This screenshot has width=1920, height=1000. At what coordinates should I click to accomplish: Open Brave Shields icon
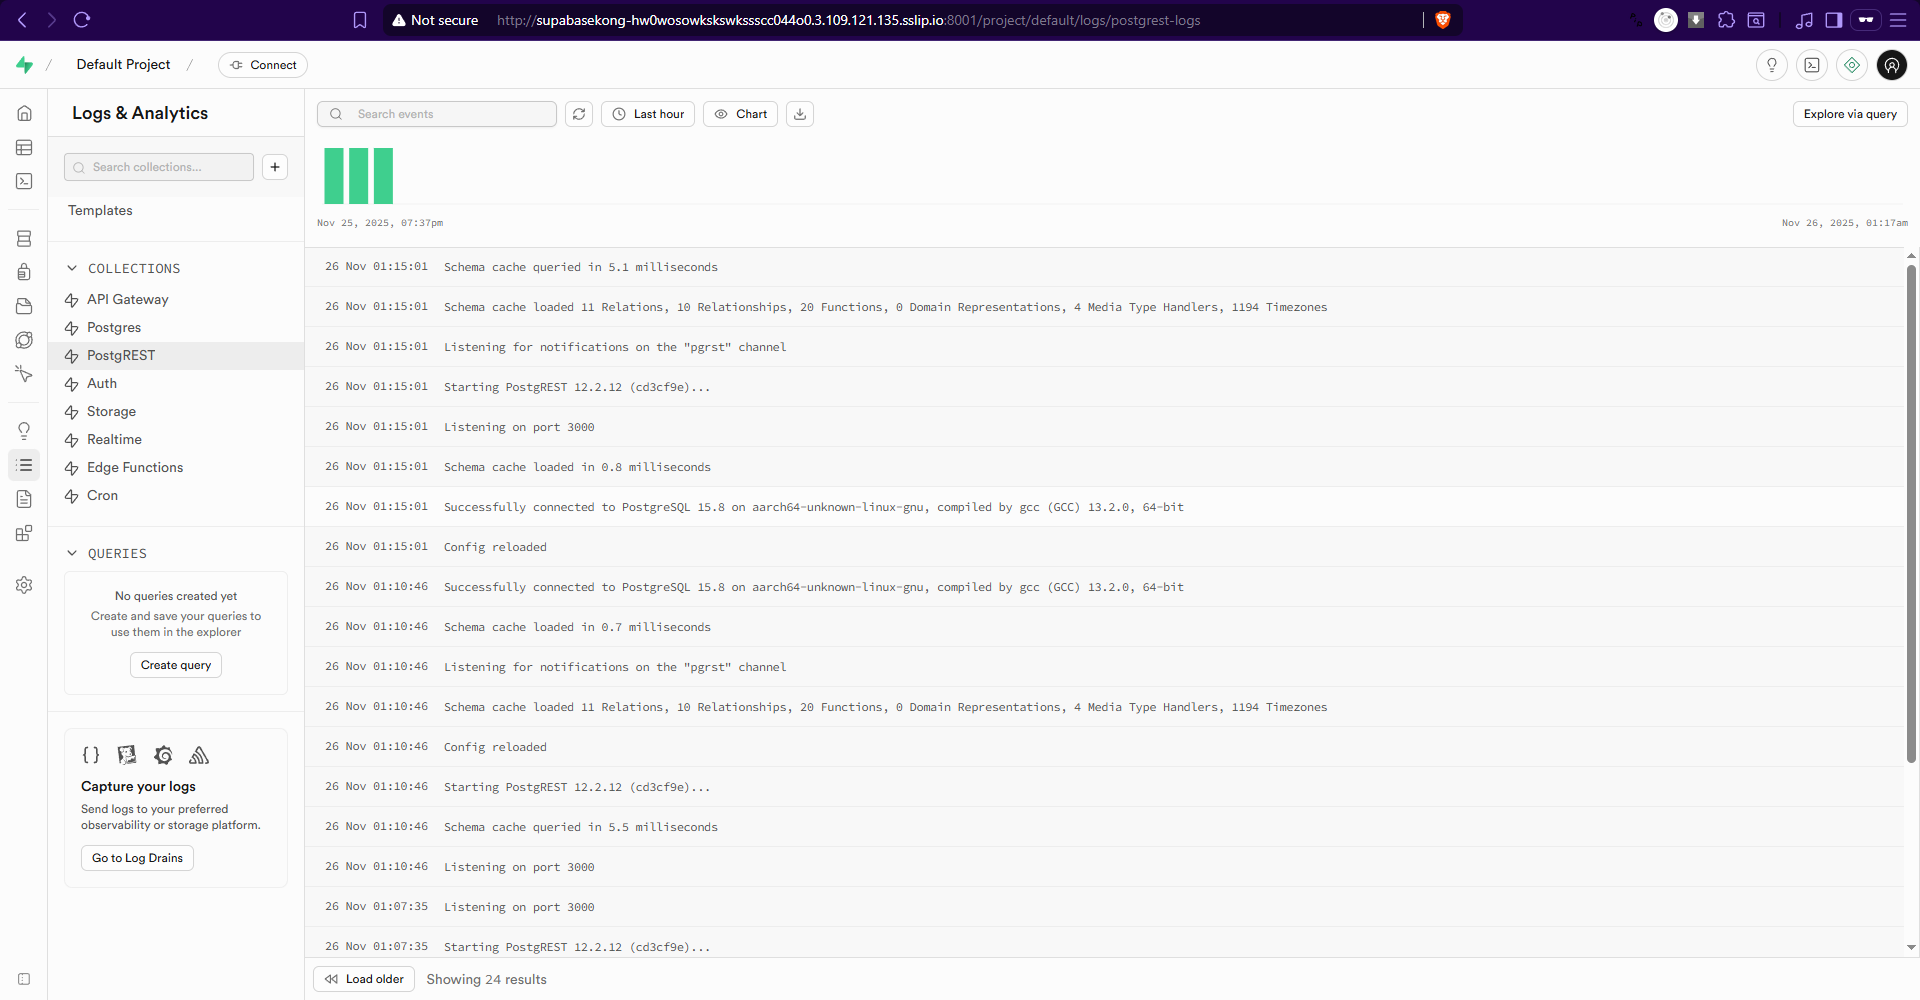[x=1443, y=20]
